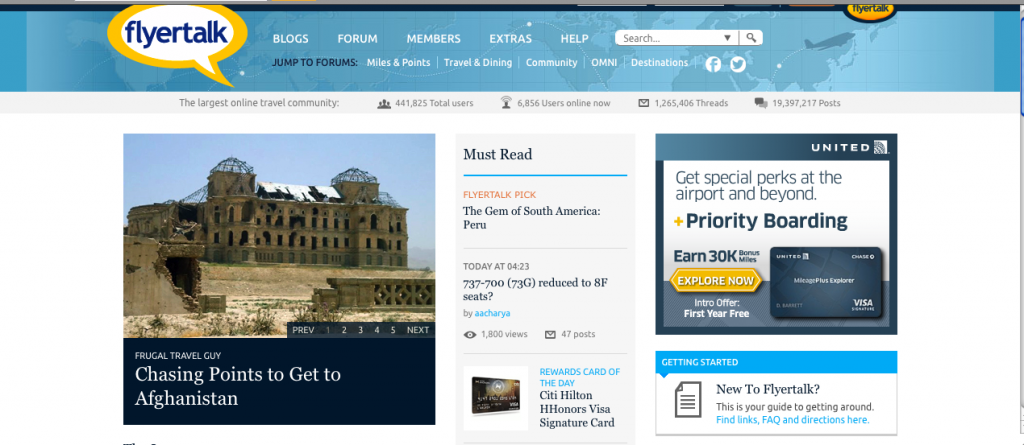
Task: Click the threads envelope icon
Action: click(644, 103)
